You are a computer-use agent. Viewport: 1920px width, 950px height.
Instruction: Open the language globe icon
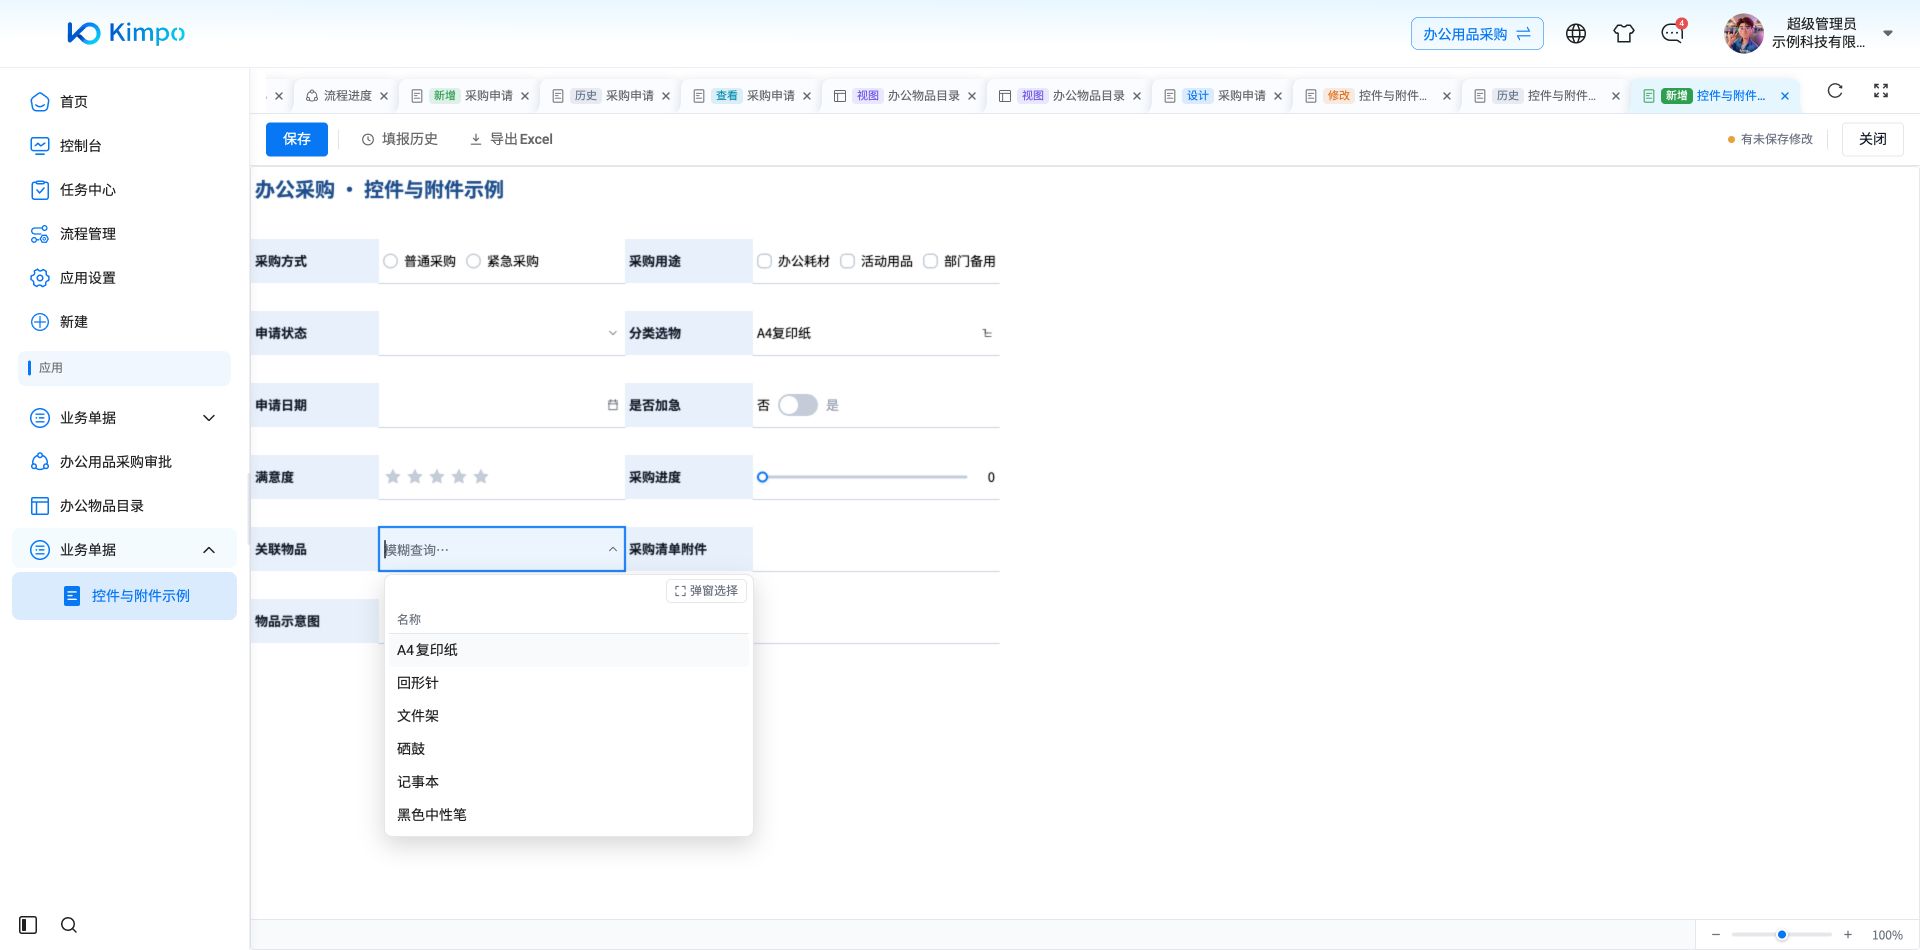coord(1576,34)
